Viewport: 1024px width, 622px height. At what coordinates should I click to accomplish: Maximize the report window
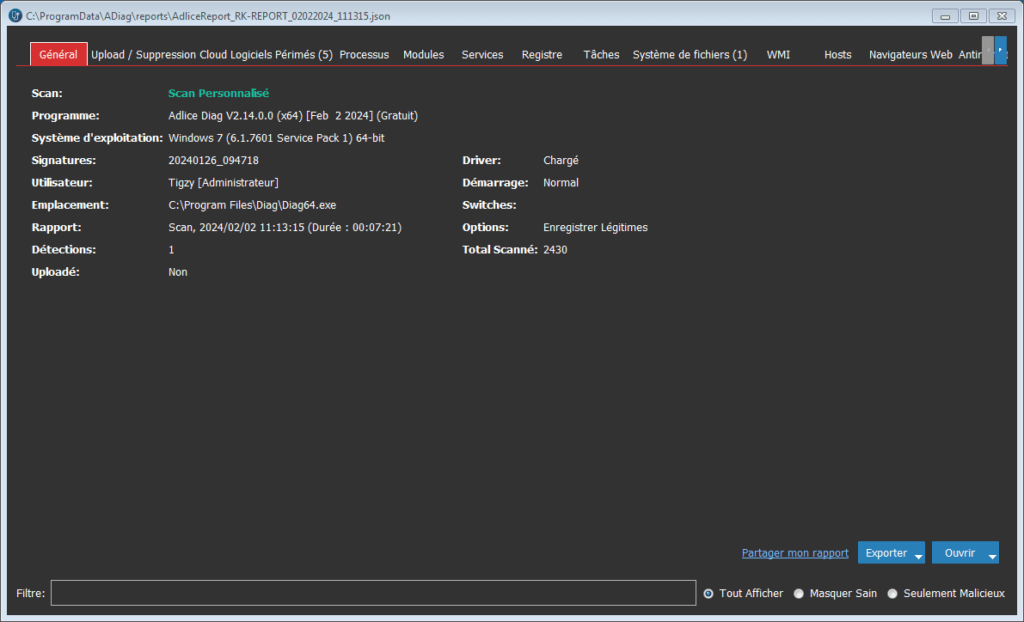[x=972, y=15]
